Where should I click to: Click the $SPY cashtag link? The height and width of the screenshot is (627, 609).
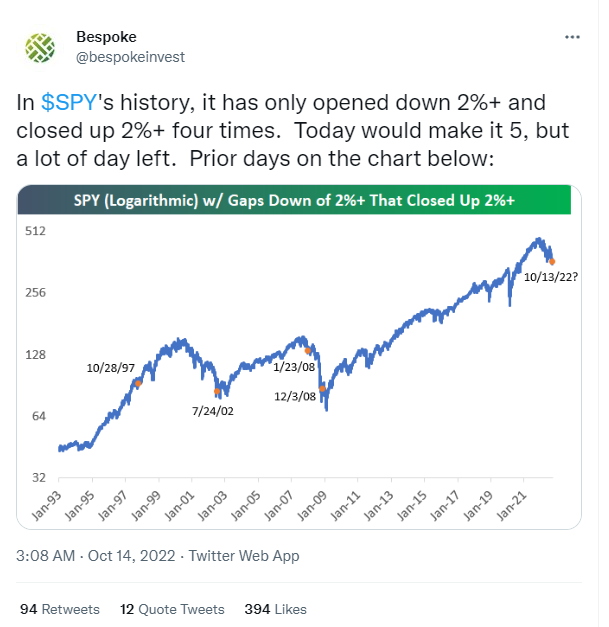tap(69, 102)
